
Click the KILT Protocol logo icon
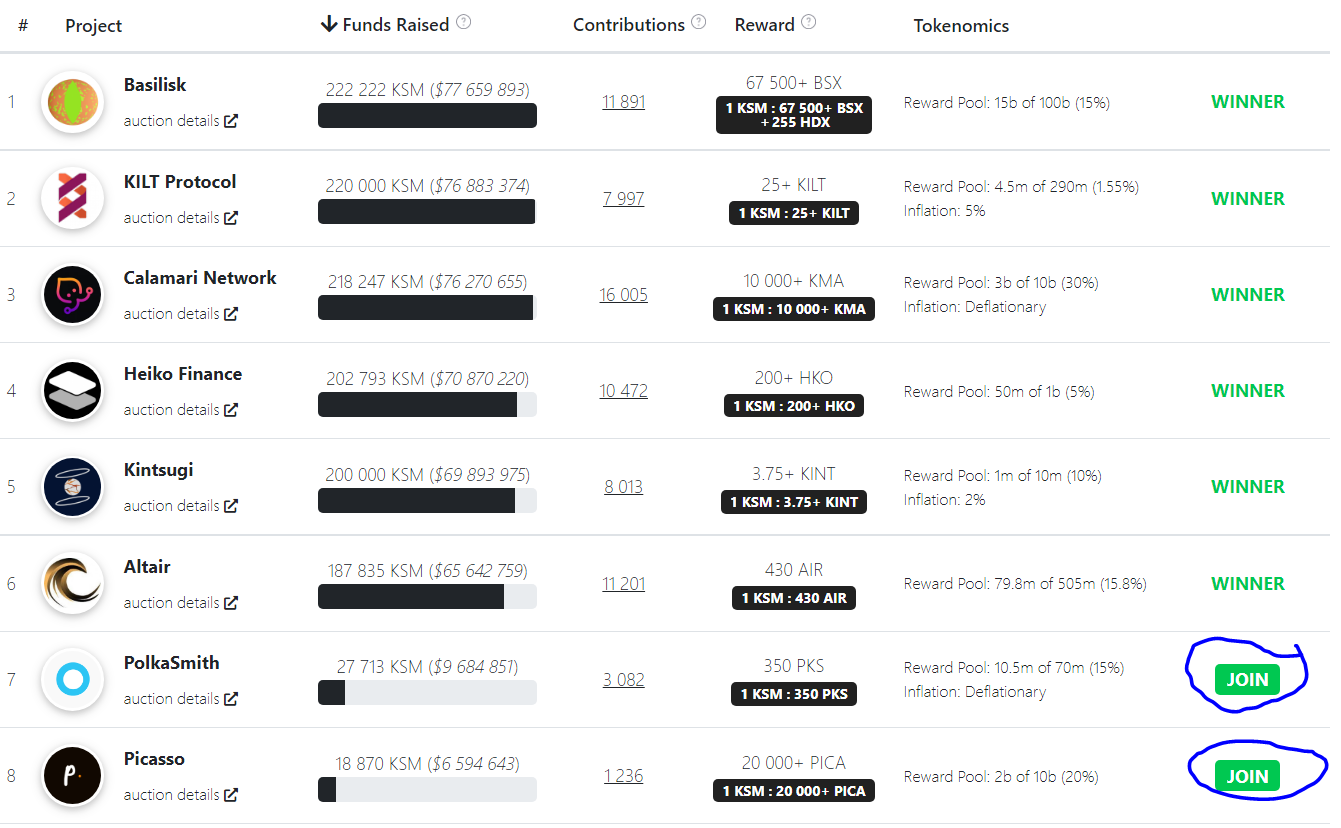[x=73, y=198]
